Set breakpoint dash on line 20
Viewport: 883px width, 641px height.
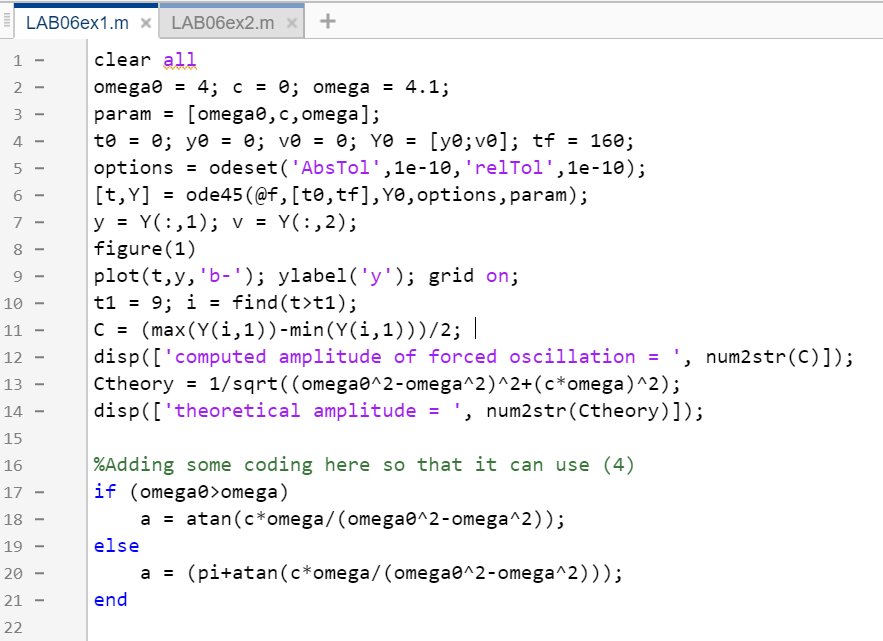pyautogui.click(x=39, y=573)
